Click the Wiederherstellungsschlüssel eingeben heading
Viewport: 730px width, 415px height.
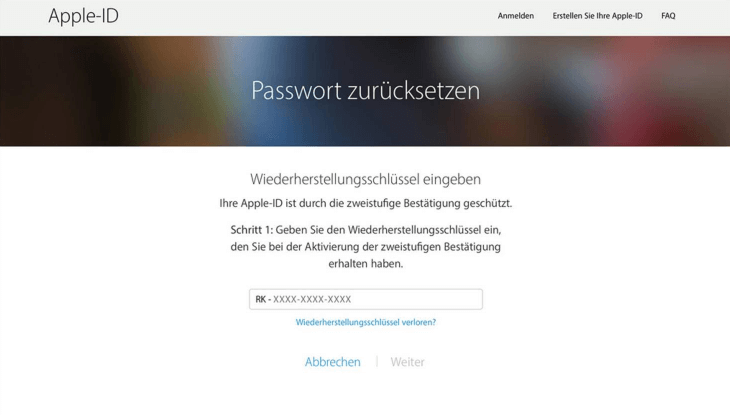[x=365, y=179]
